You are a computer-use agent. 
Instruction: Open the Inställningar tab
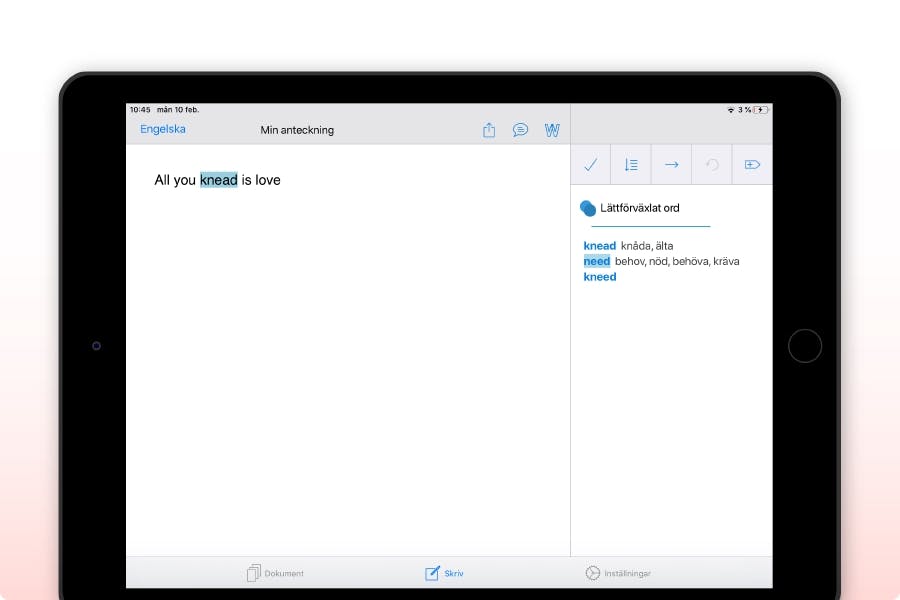click(x=618, y=573)
